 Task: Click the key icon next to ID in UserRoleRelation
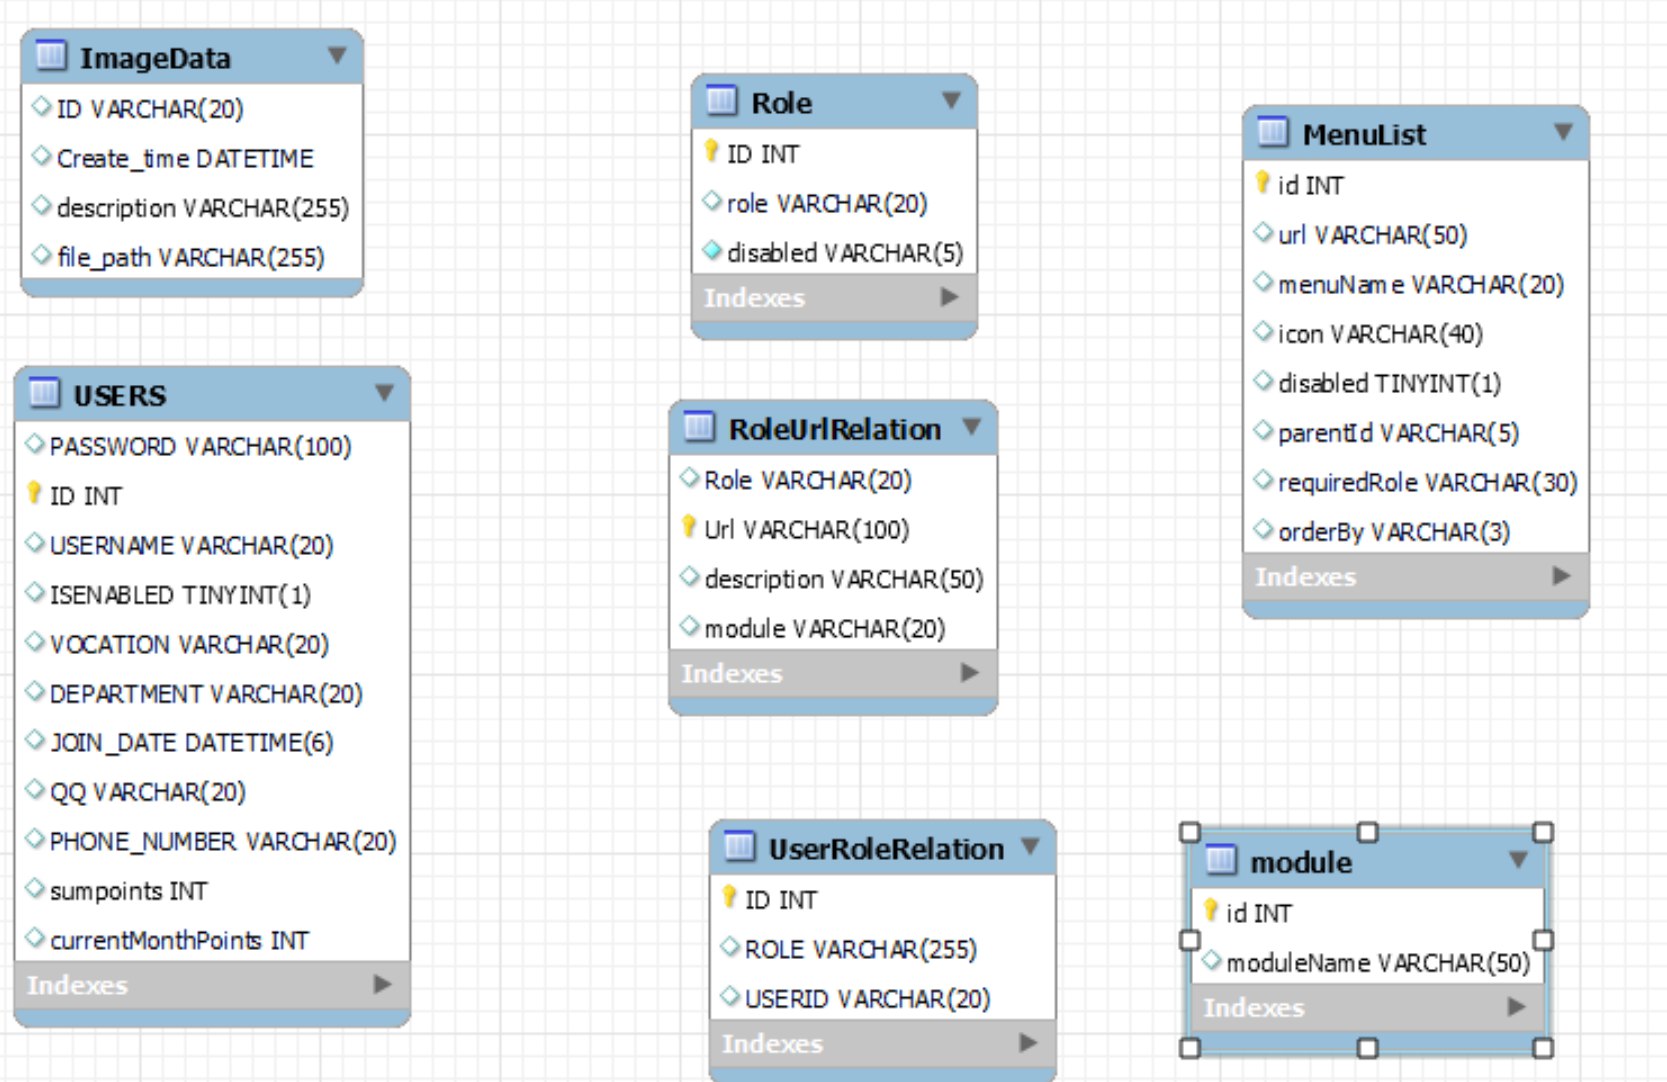pyautogui.click(x=731, y=898)
